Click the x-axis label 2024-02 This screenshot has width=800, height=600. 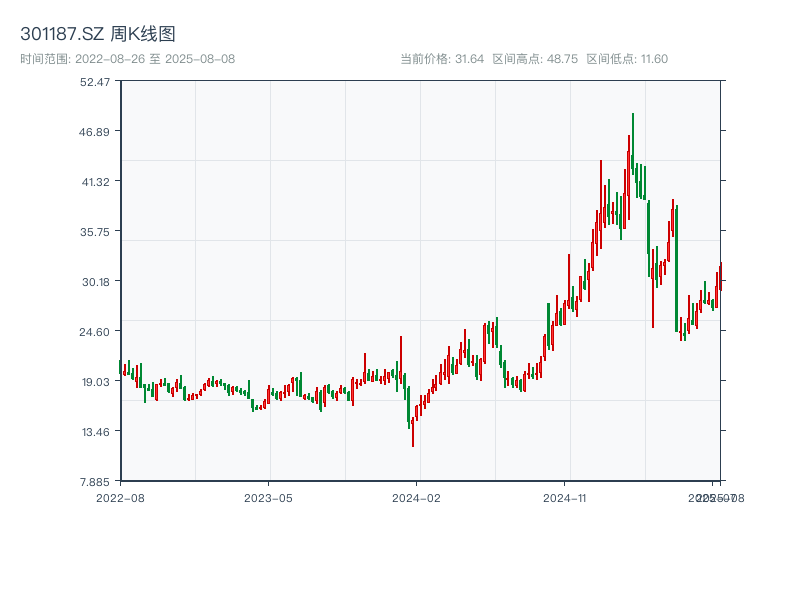[x=416, y=498]
